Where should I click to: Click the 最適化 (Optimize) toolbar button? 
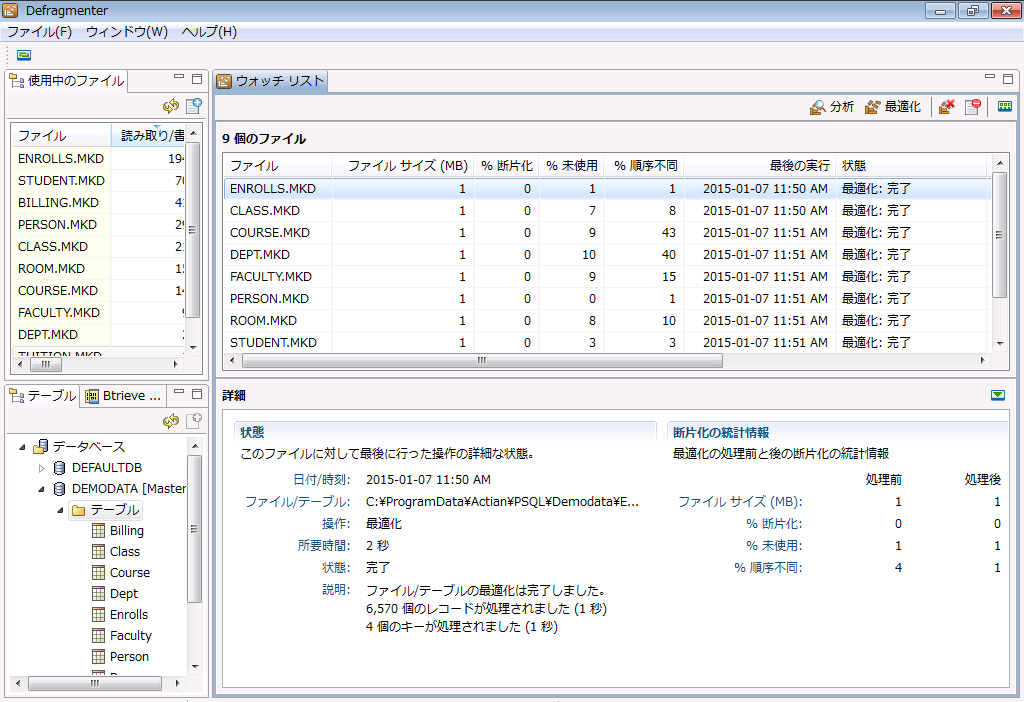tap(893, 107)
